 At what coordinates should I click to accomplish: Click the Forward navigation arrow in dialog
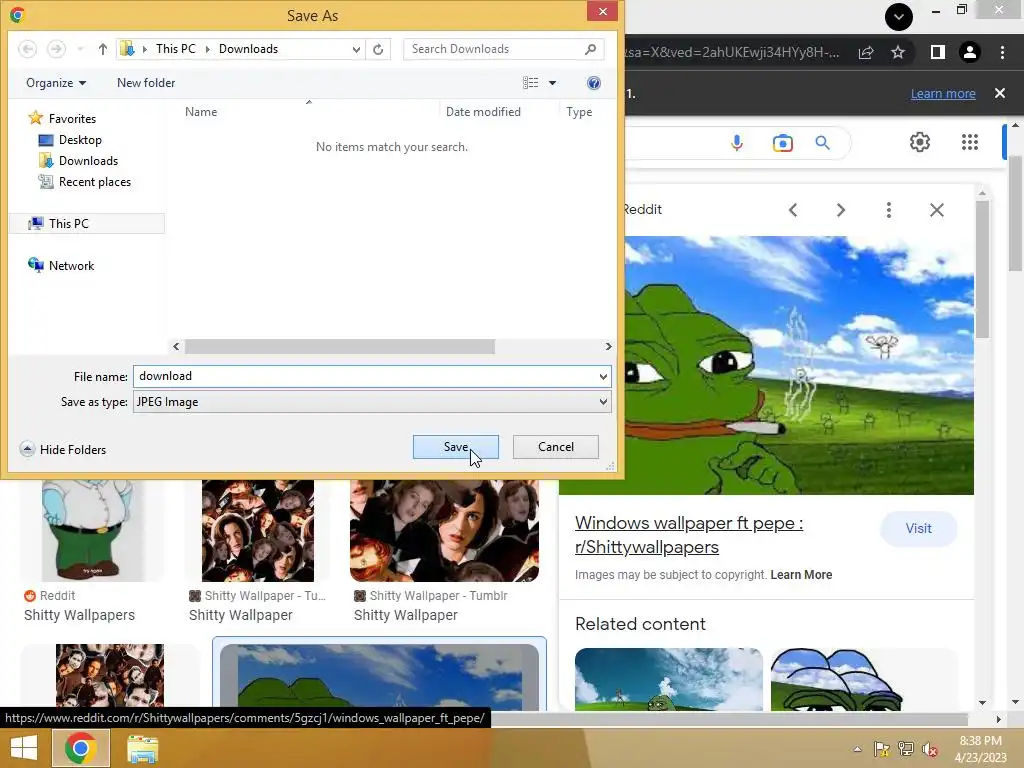56,49
